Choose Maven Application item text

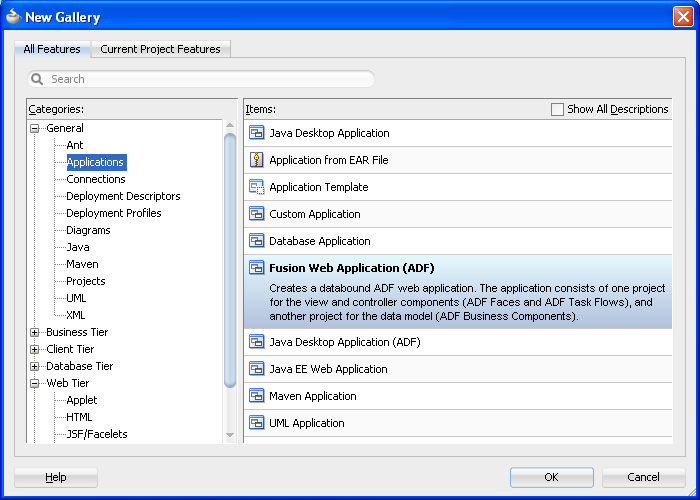coord(312,396)
